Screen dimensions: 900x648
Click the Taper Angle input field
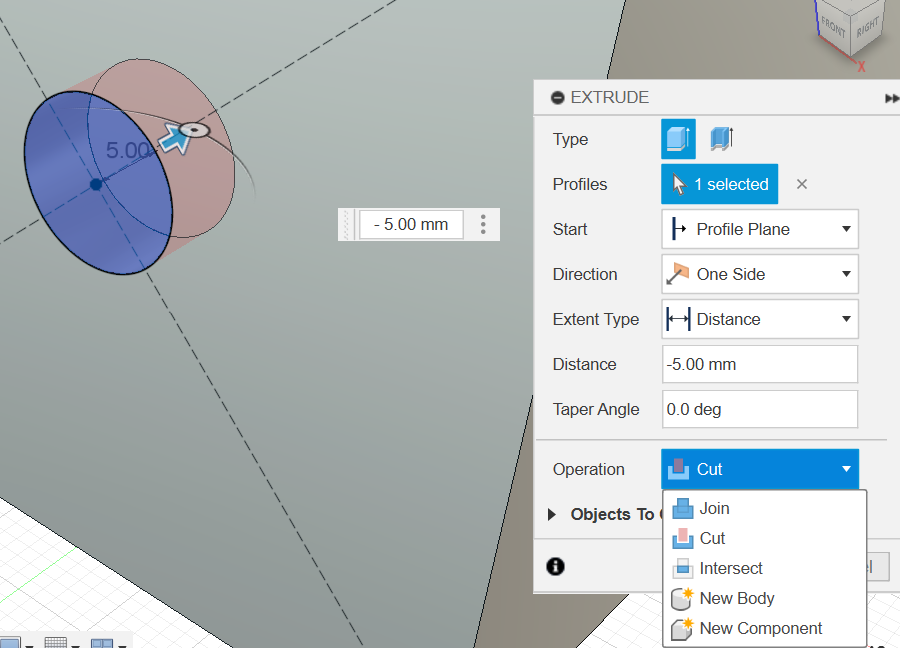(x=759, y=409)
